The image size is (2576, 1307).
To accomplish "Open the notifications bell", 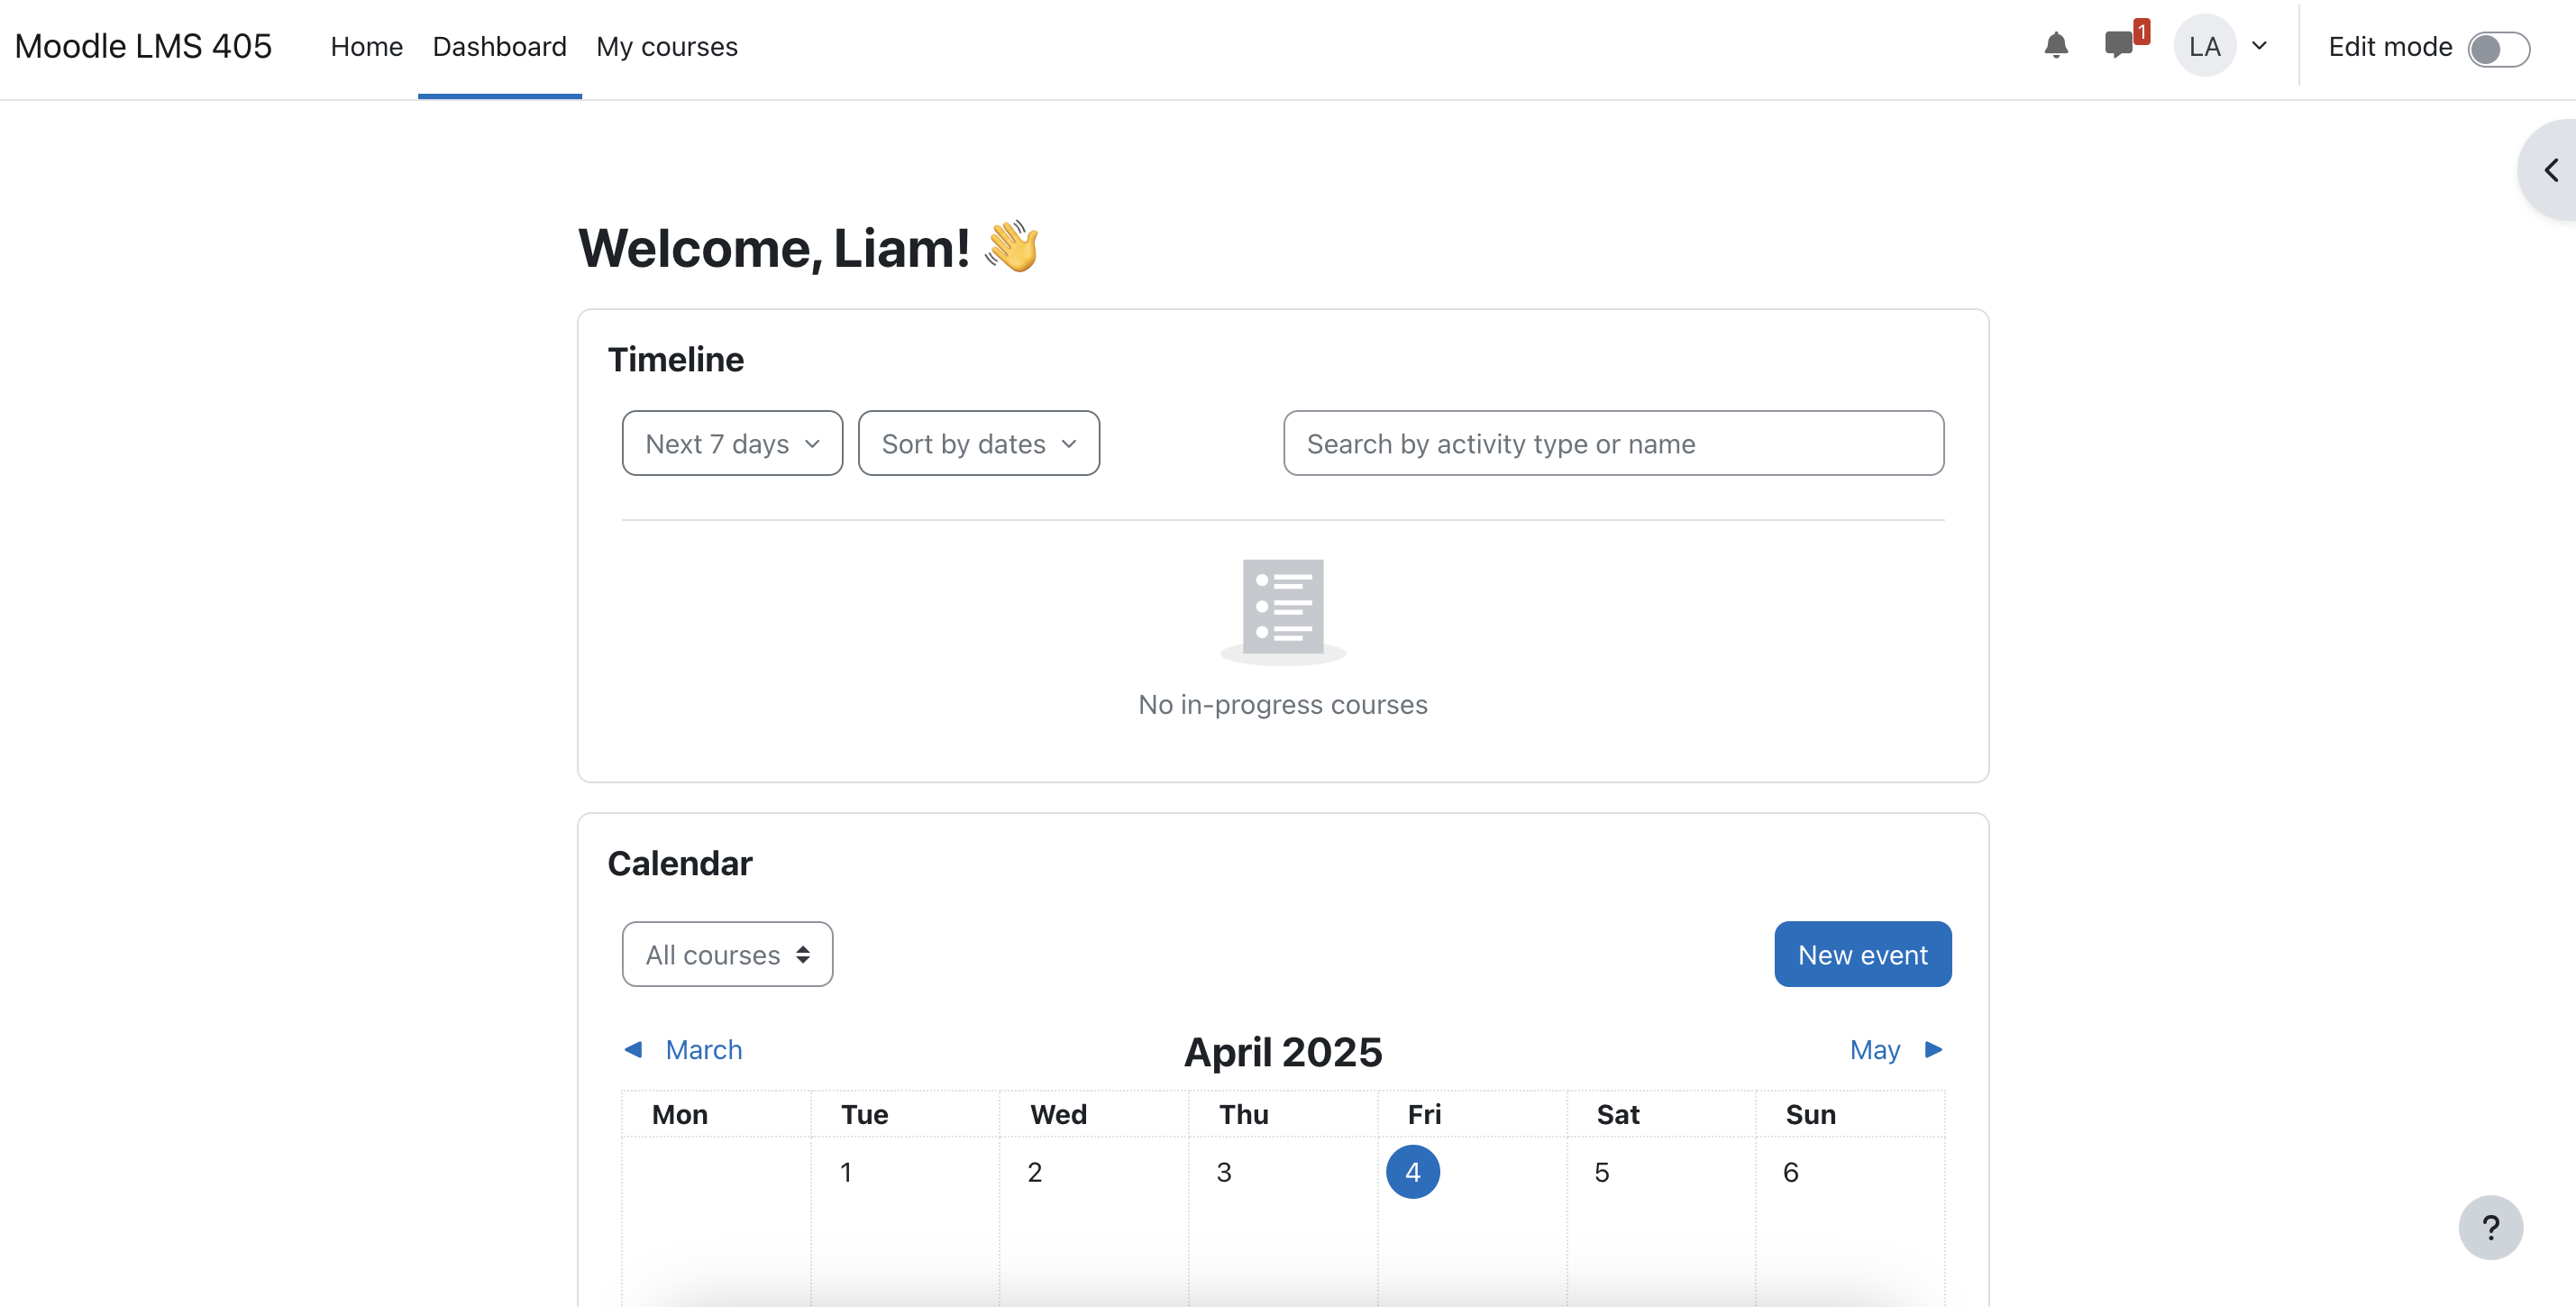I will (2055, 46).
